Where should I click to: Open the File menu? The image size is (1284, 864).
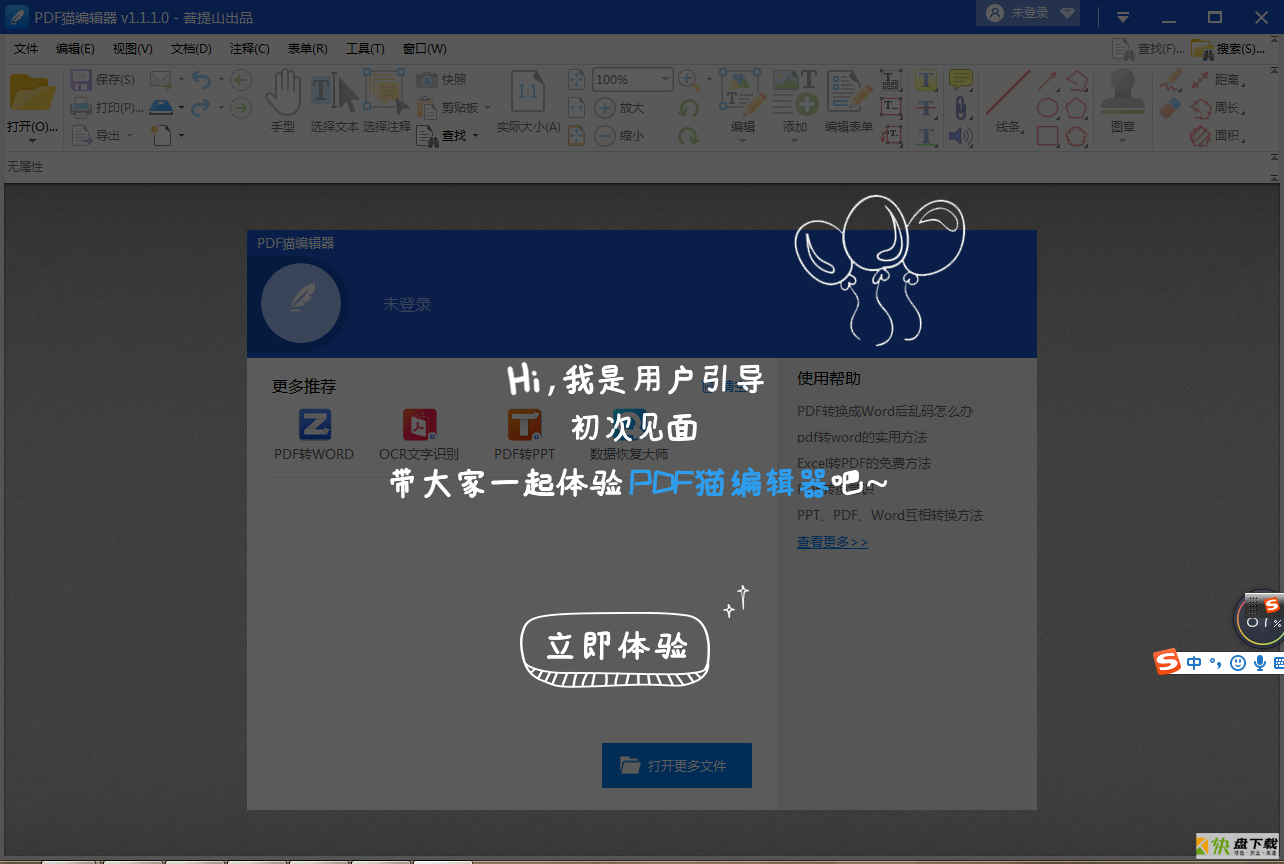click(x=26, y=49)
